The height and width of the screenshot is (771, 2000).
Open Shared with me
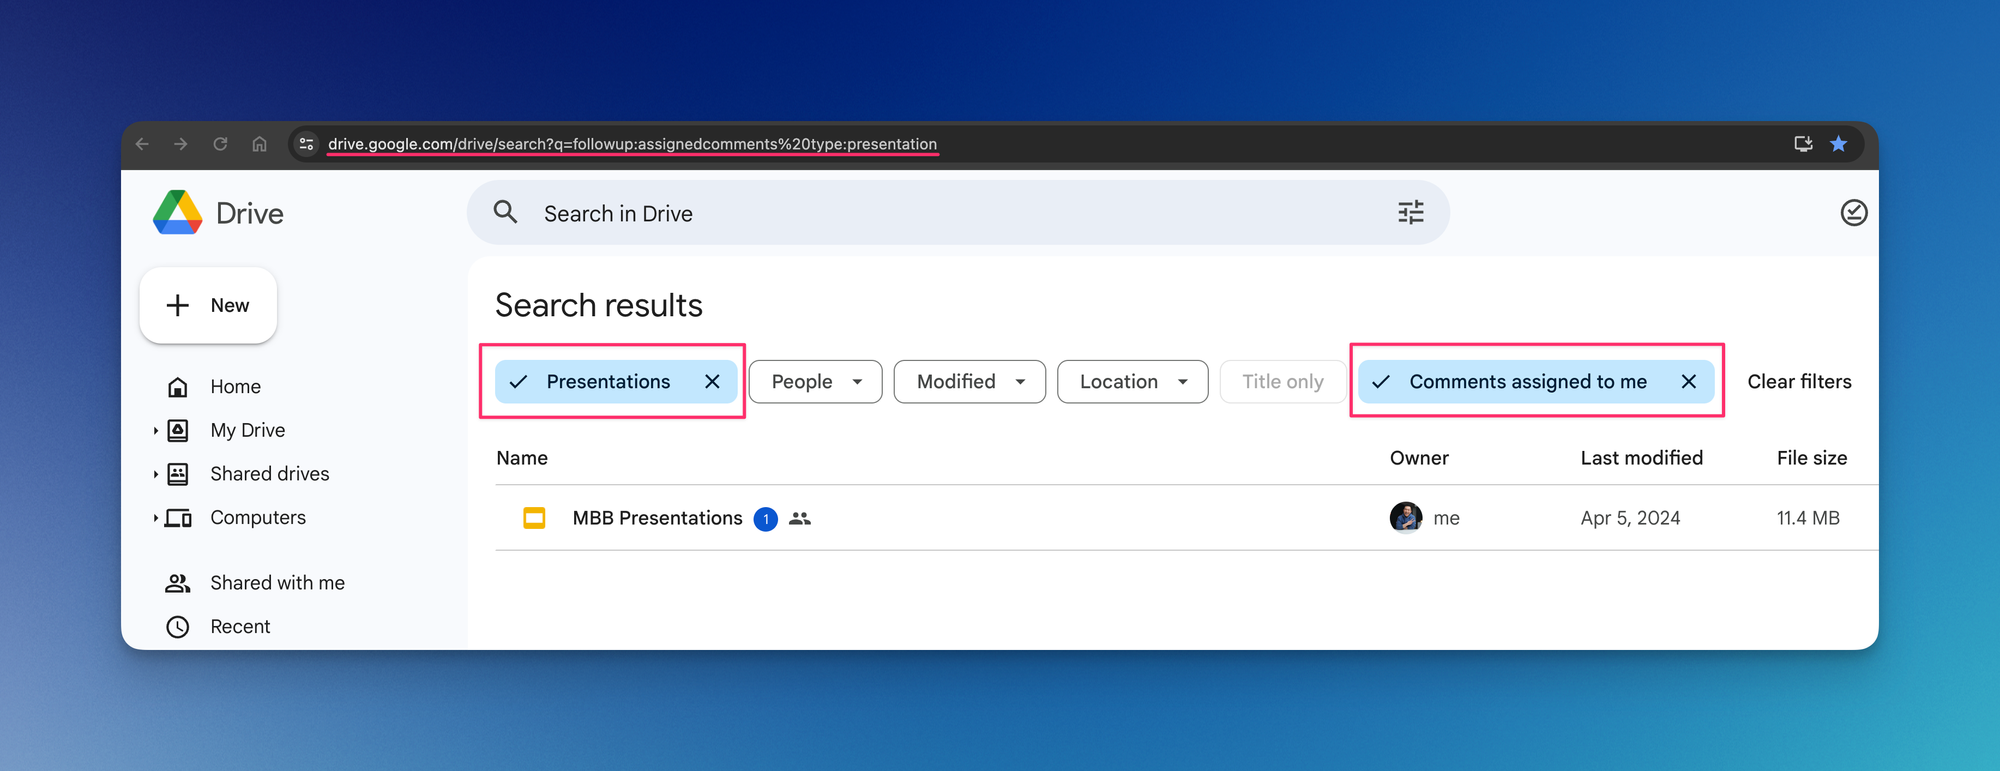click(277, 583)
